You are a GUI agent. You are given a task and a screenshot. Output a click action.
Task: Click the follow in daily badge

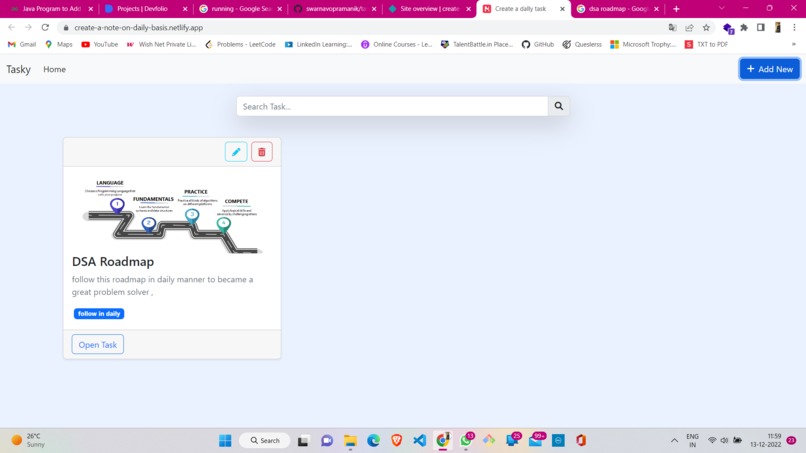[x=99, y=314]
